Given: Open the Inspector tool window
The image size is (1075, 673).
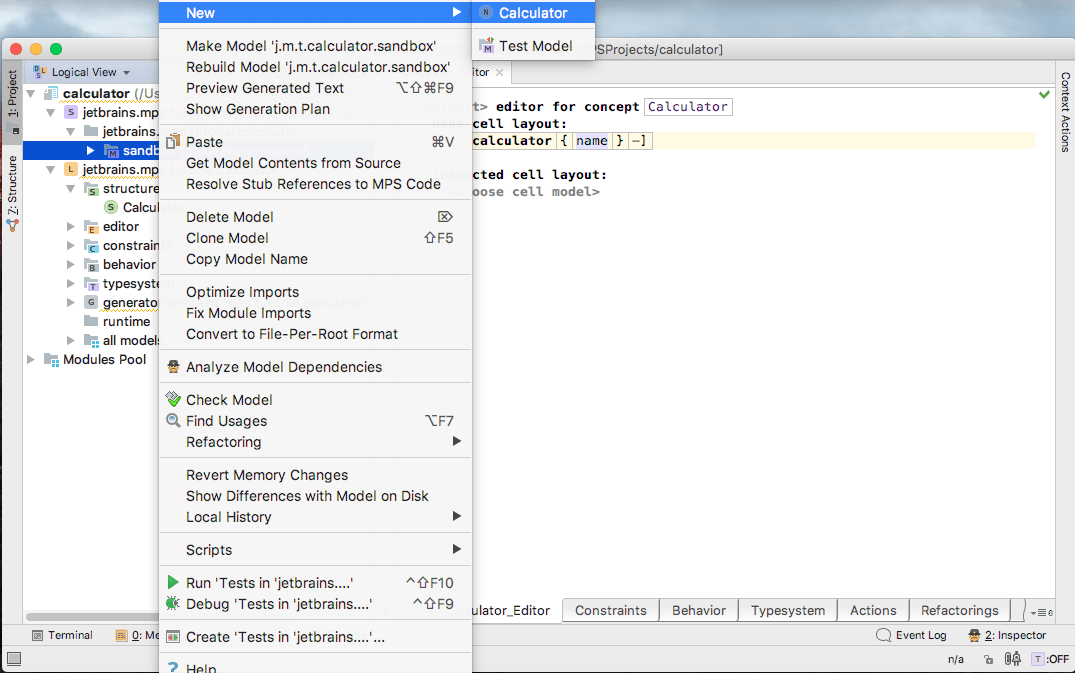Looking at the screenshot, I should (x=1006, y=635).
